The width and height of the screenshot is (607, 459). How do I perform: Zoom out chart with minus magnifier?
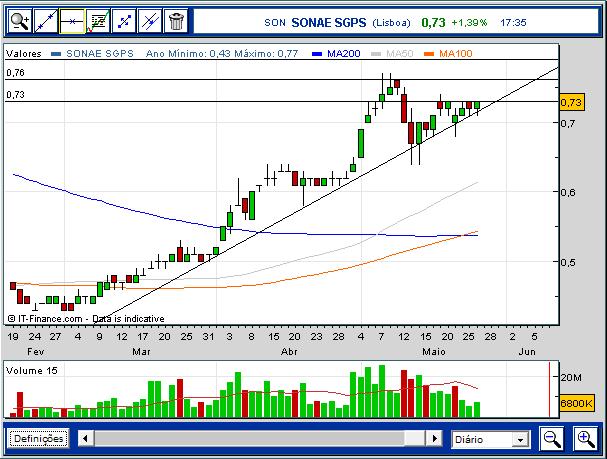tap(552, 438)
